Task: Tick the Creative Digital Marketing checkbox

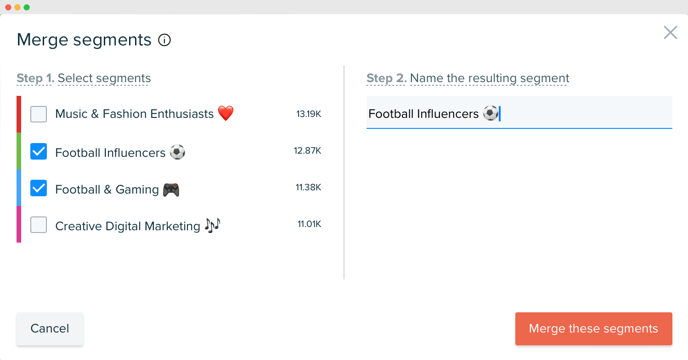Action: [x=39, y=225]
